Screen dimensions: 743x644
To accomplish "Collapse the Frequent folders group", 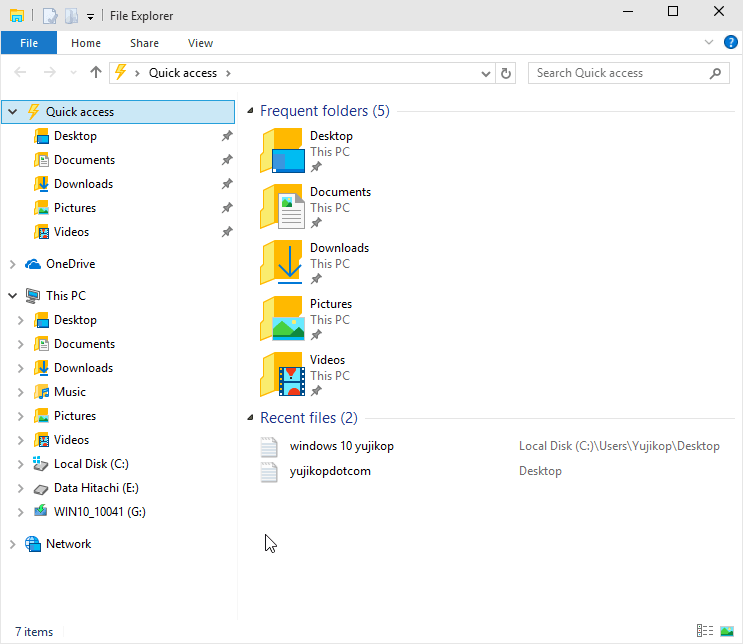I will point(250,111).
